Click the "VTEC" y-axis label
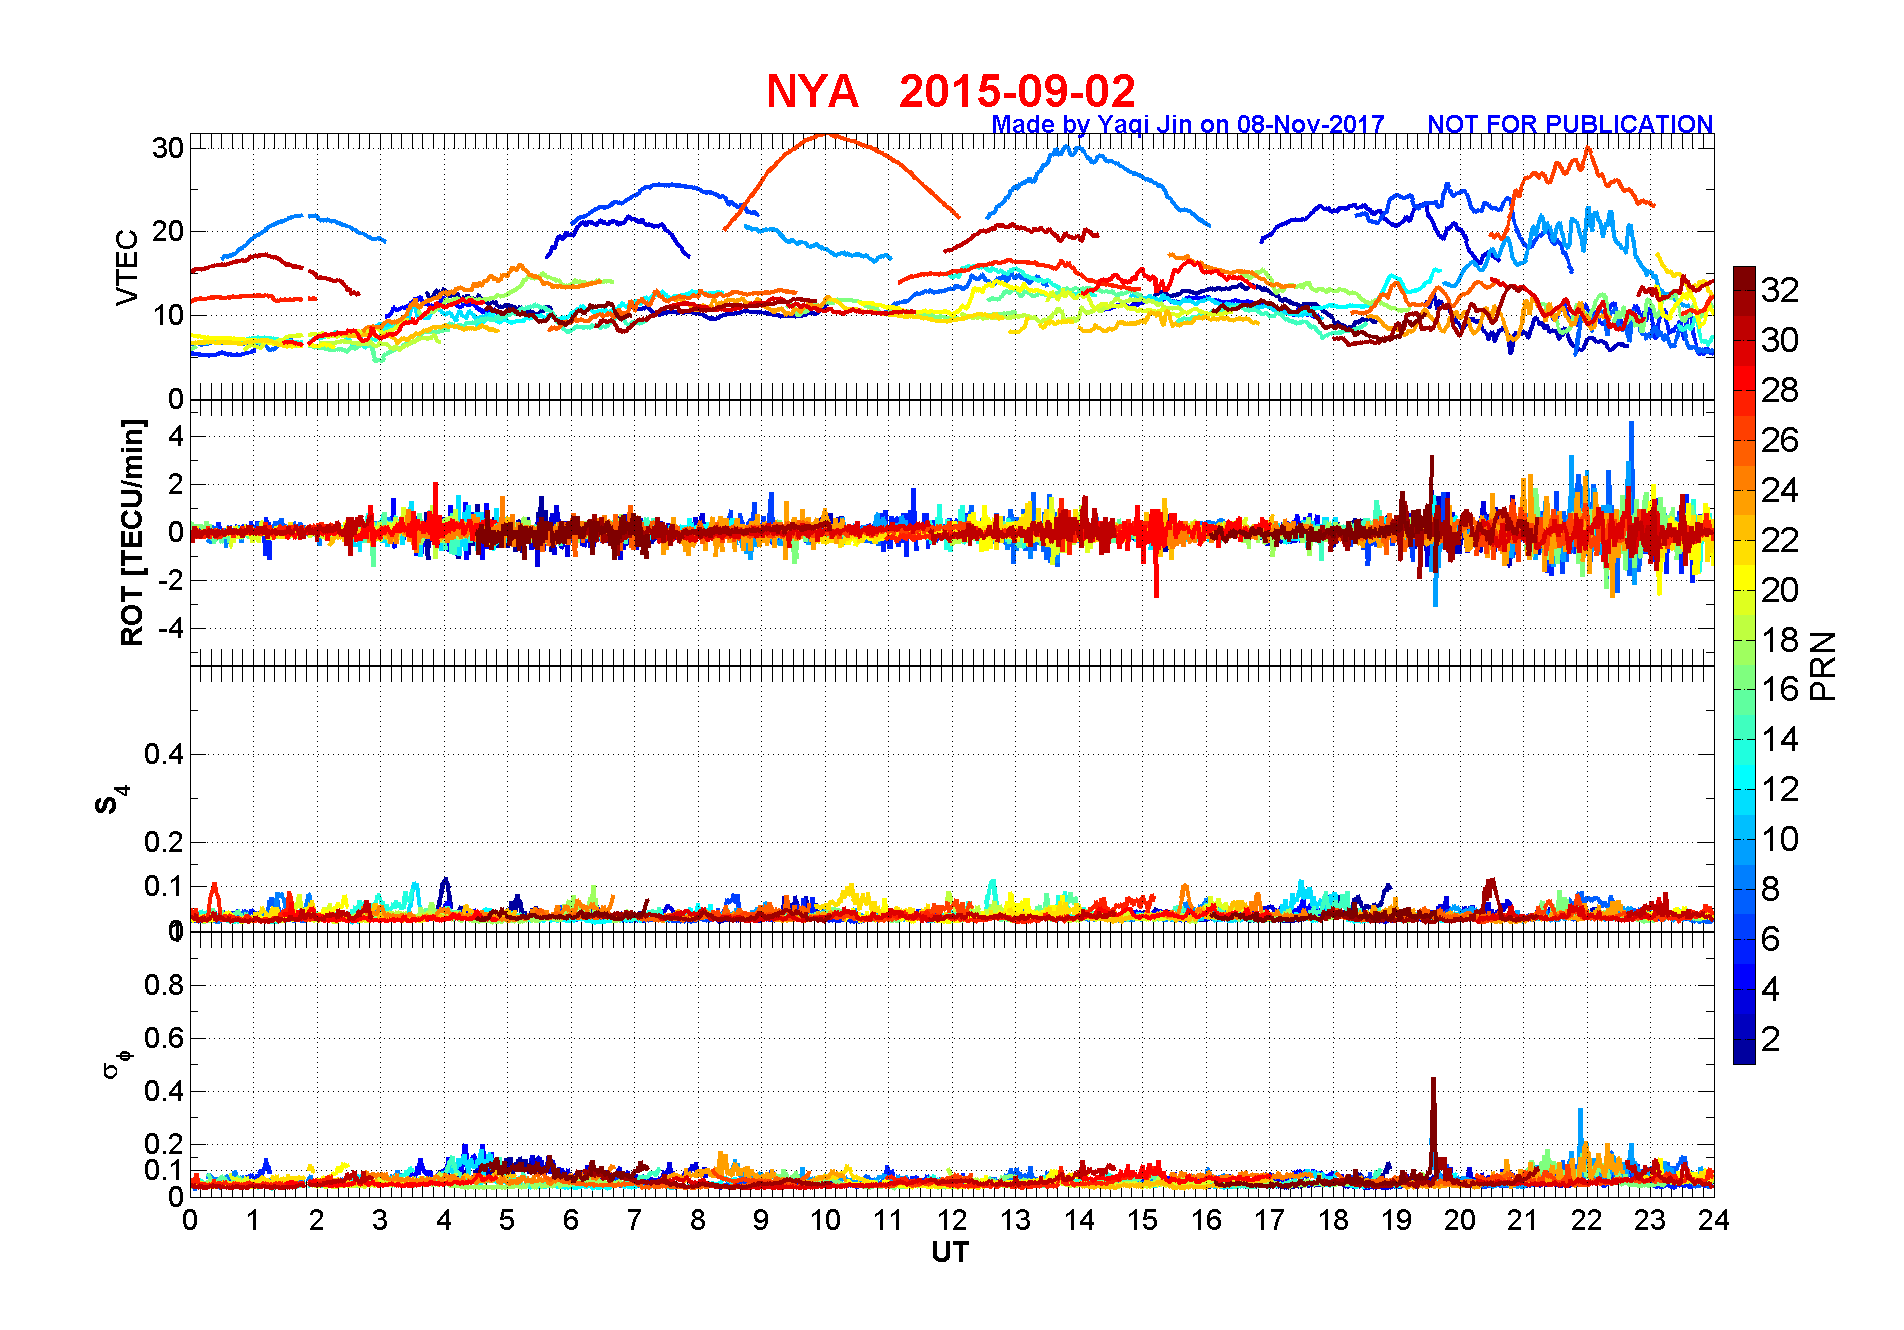 pos(127,267)
